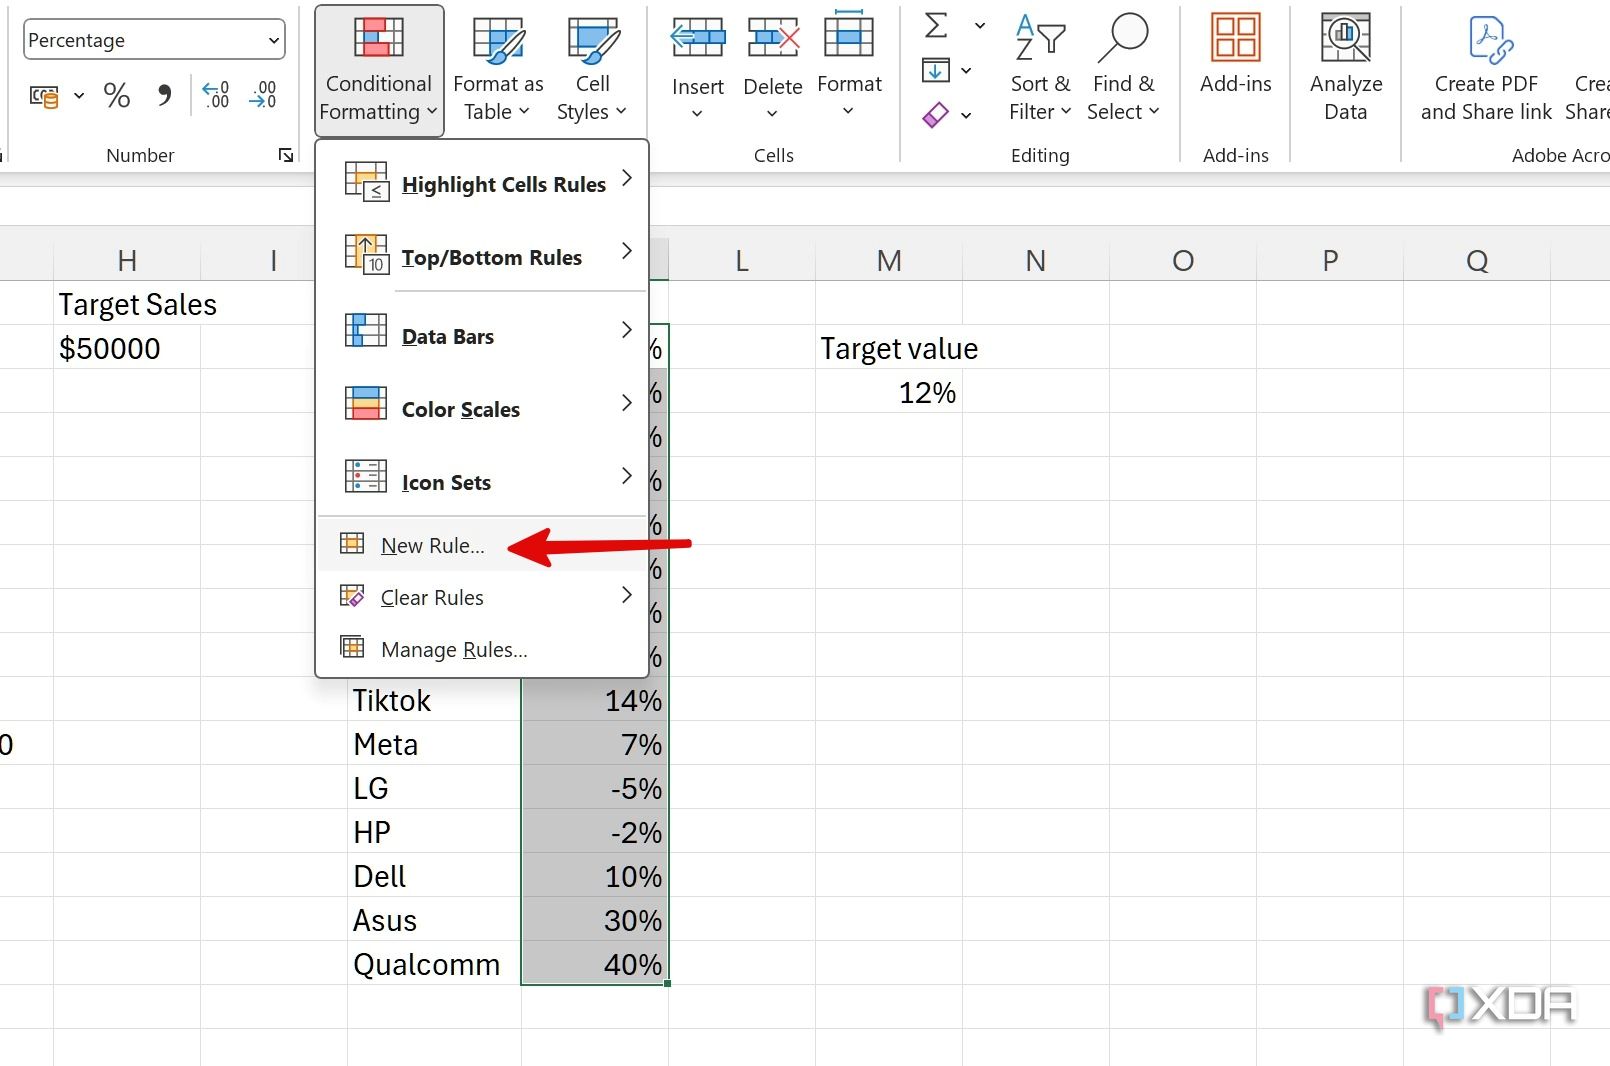Image resolution: width=1610 pixels, height=1066 pixels.
Task: Open the Color Scales submenu
Action: click(460, 410)
